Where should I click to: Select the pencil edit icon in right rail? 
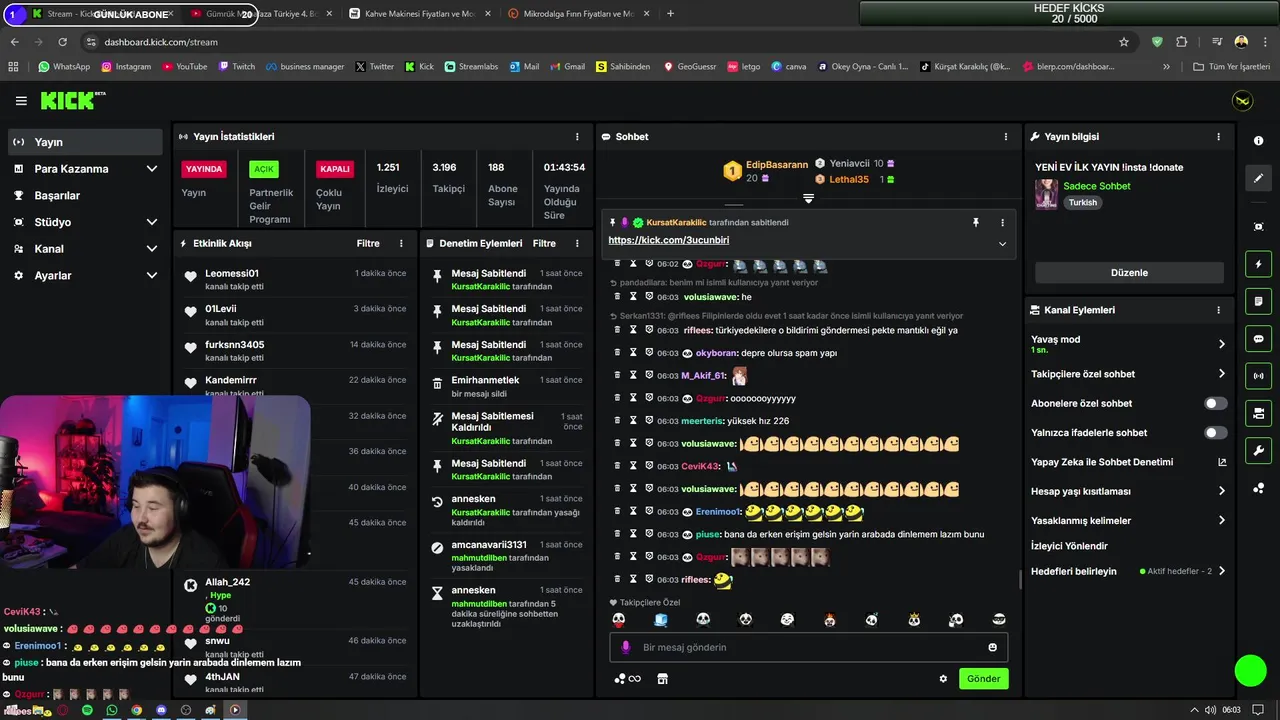1258,178
